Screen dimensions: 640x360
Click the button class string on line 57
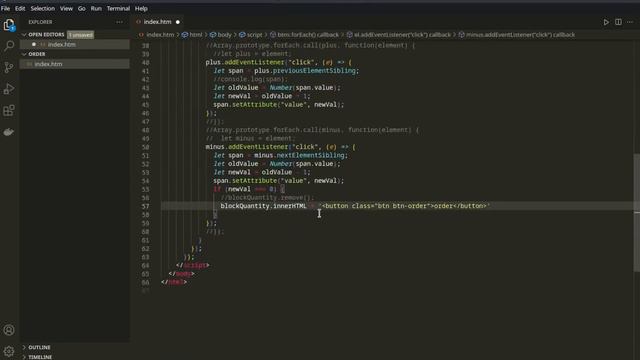(x=404, y=206)
